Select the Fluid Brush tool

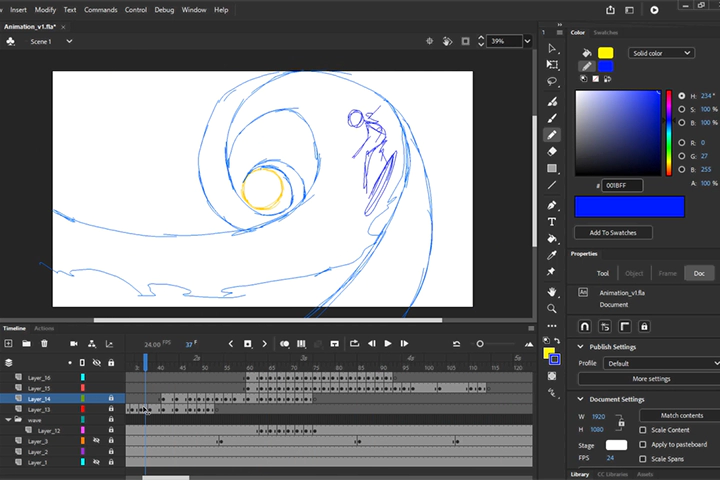click(552, 102)
